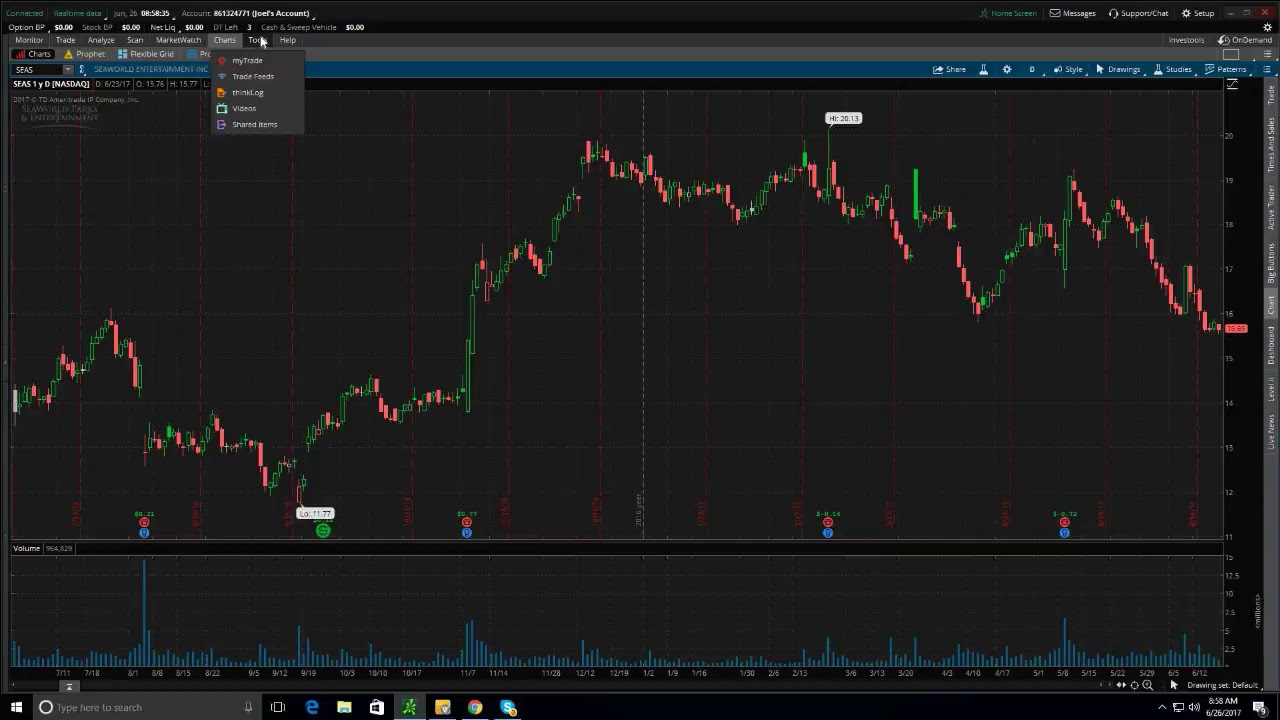Click the volume speaker tray icon
The height and width of the screenshot is (720, 1280).
point(1194,707)
